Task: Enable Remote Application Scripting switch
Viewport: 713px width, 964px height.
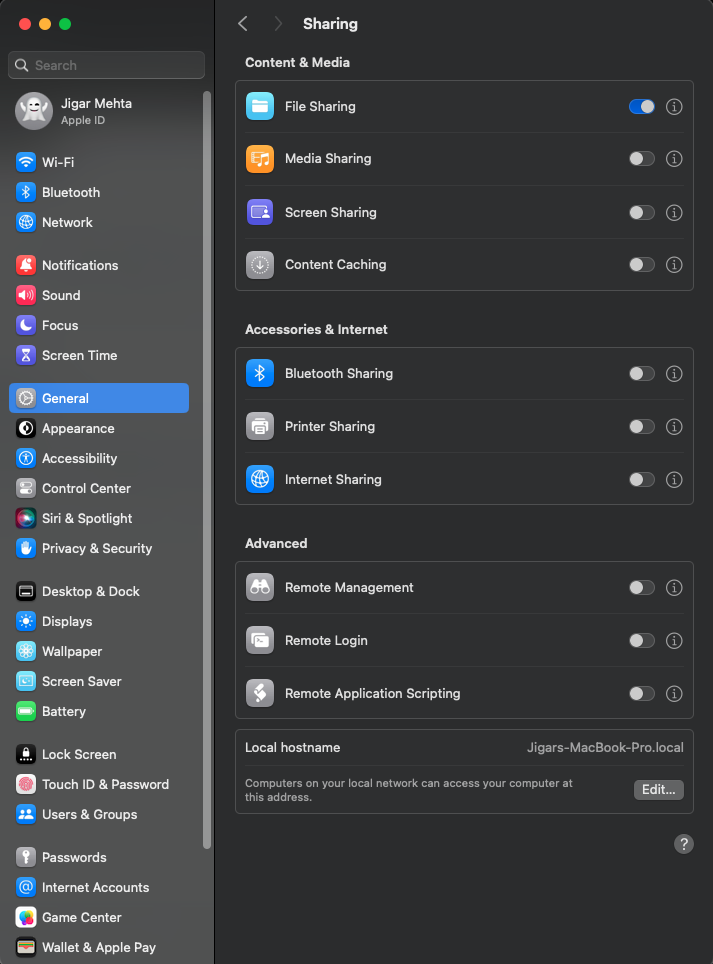Action: coord(642,693)
